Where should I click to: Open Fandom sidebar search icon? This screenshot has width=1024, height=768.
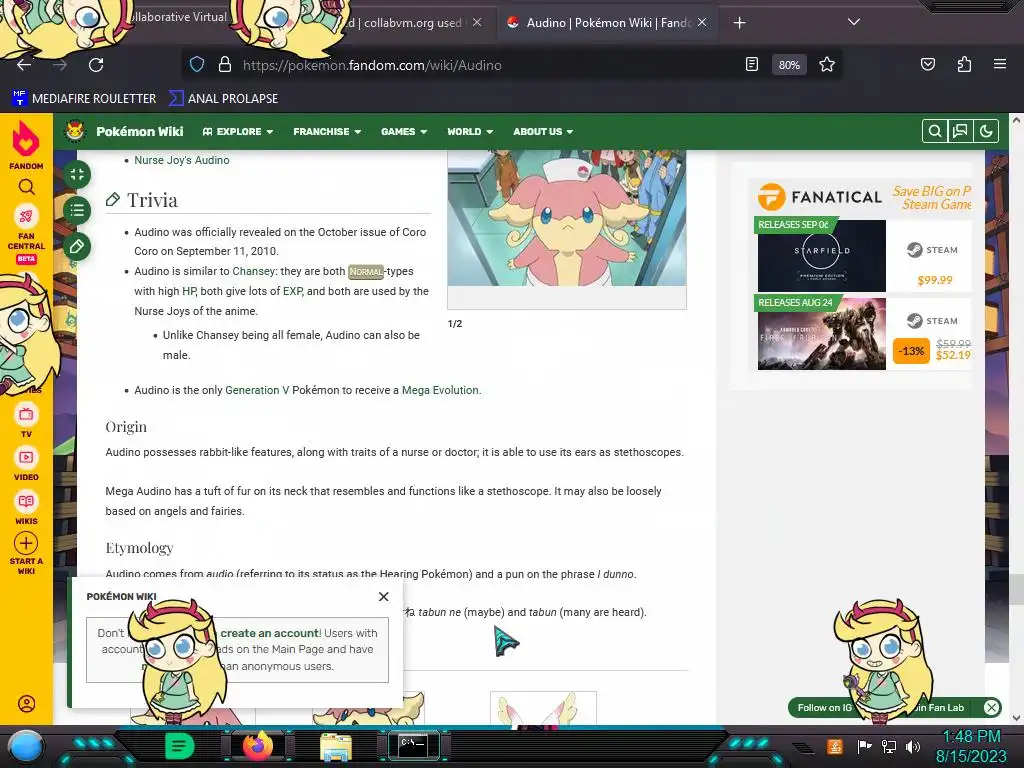coord(26,187)
